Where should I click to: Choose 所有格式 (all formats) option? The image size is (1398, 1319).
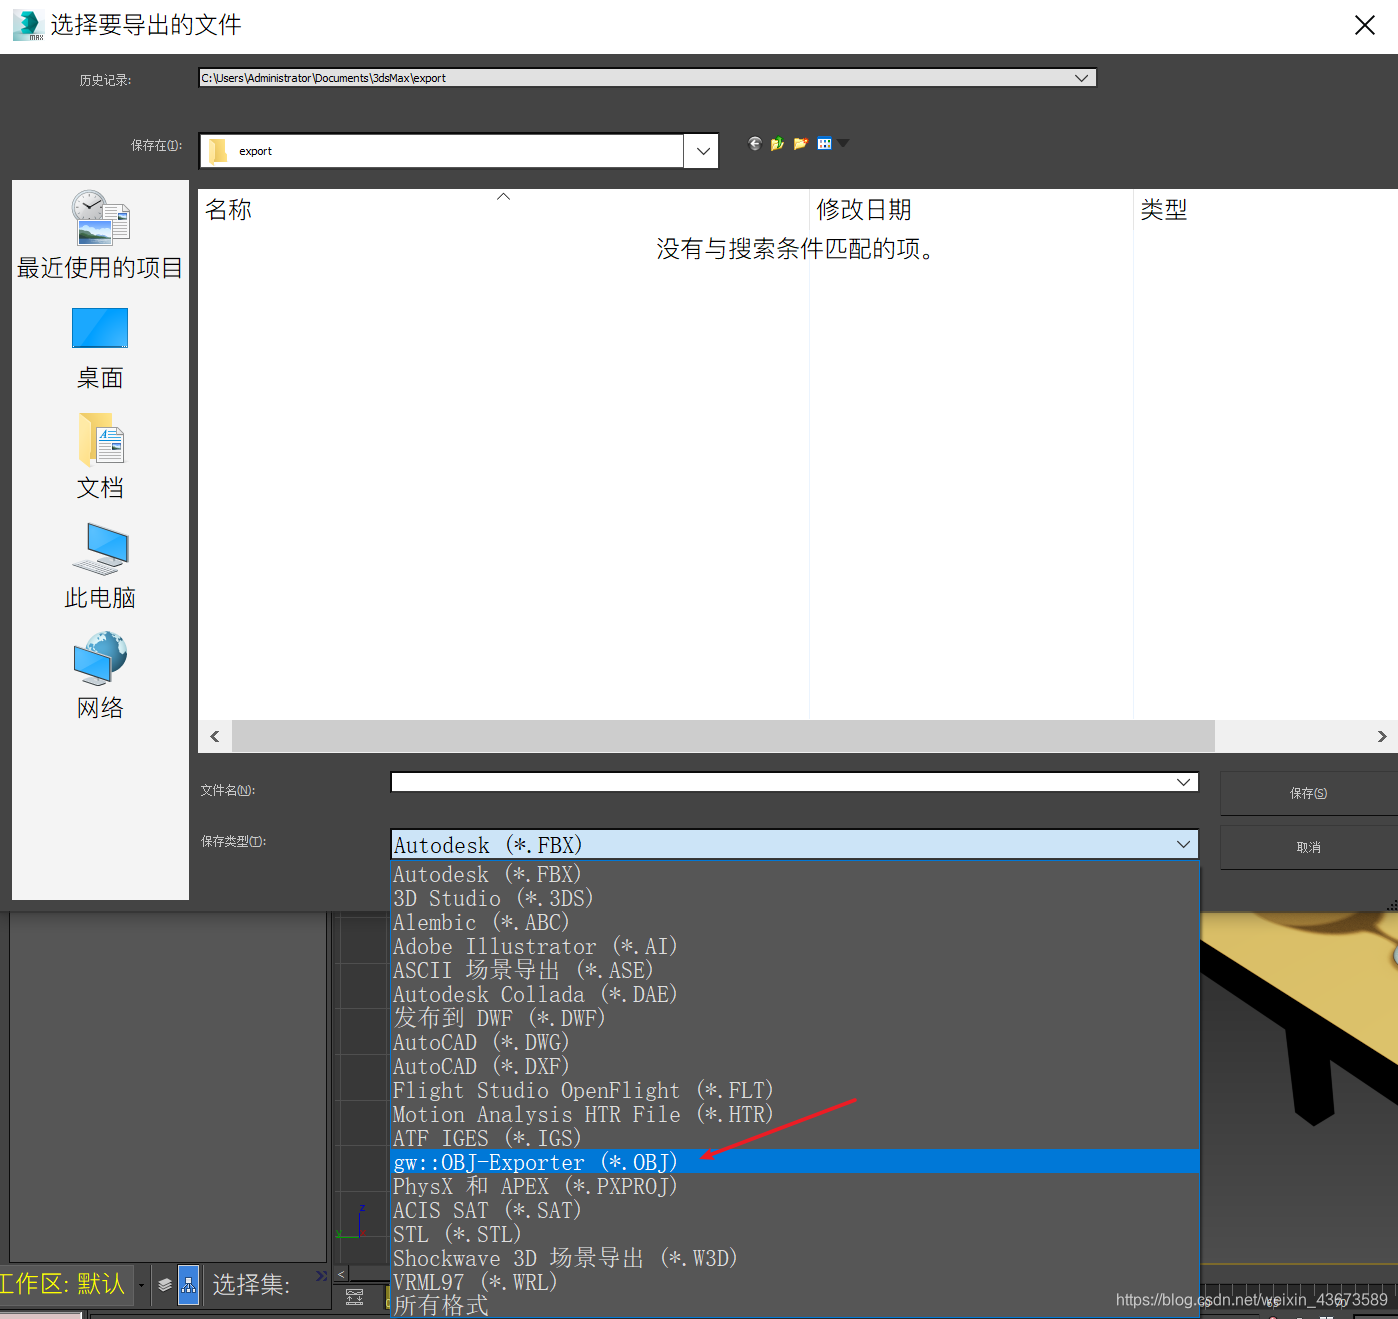pyautogui.click(x=795, y=1305)
